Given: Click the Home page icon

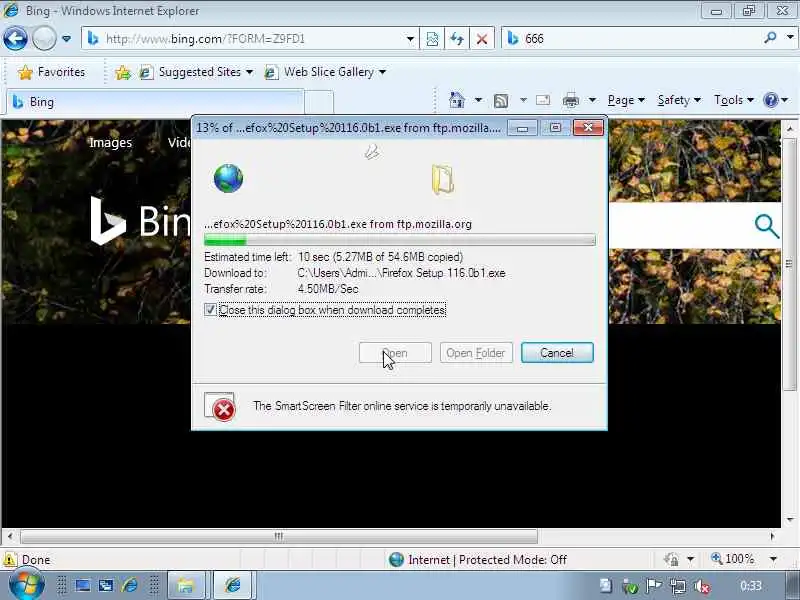Looking at the screenshot, I should (457, 100).
